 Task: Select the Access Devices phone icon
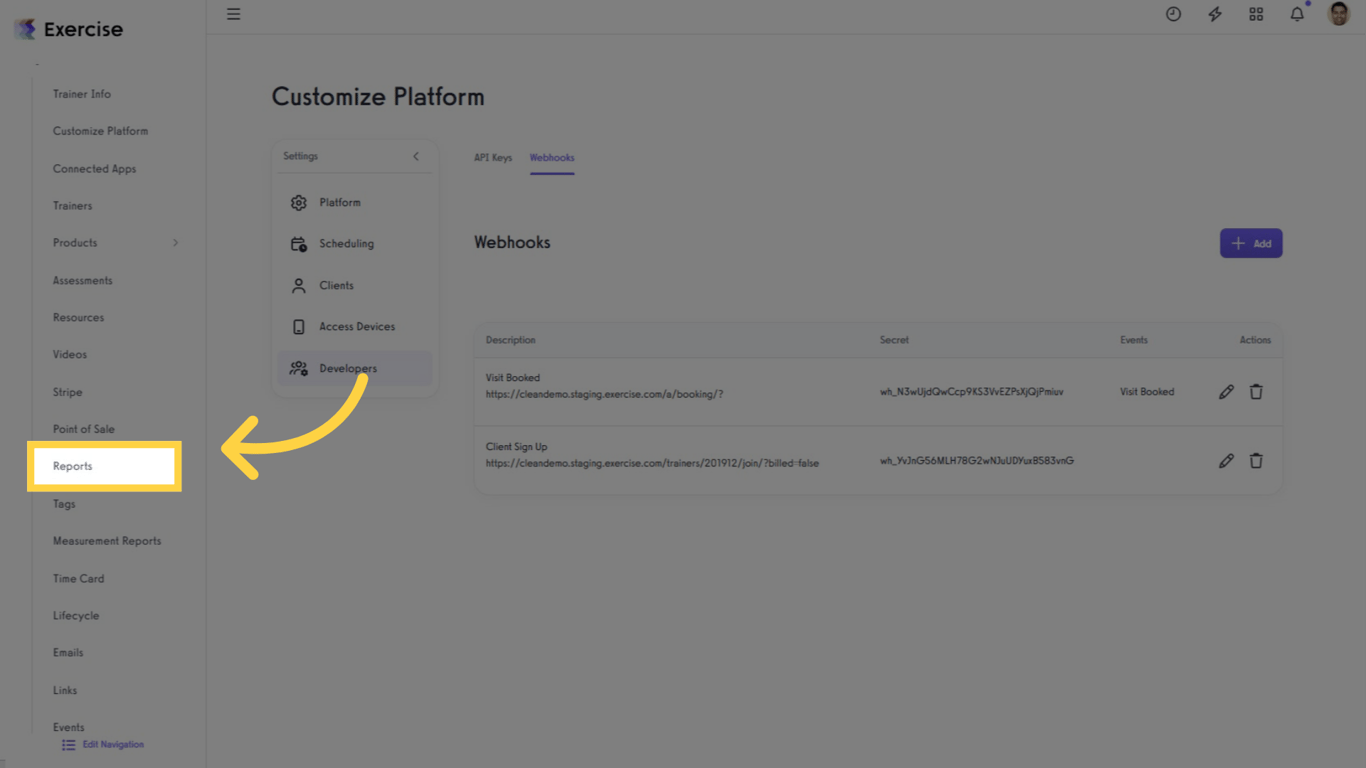click(298, 326)
